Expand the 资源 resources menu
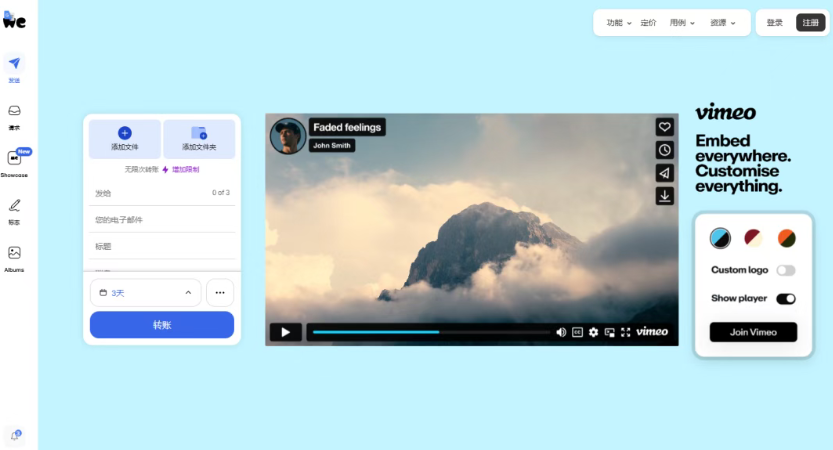 pos(723,23)
